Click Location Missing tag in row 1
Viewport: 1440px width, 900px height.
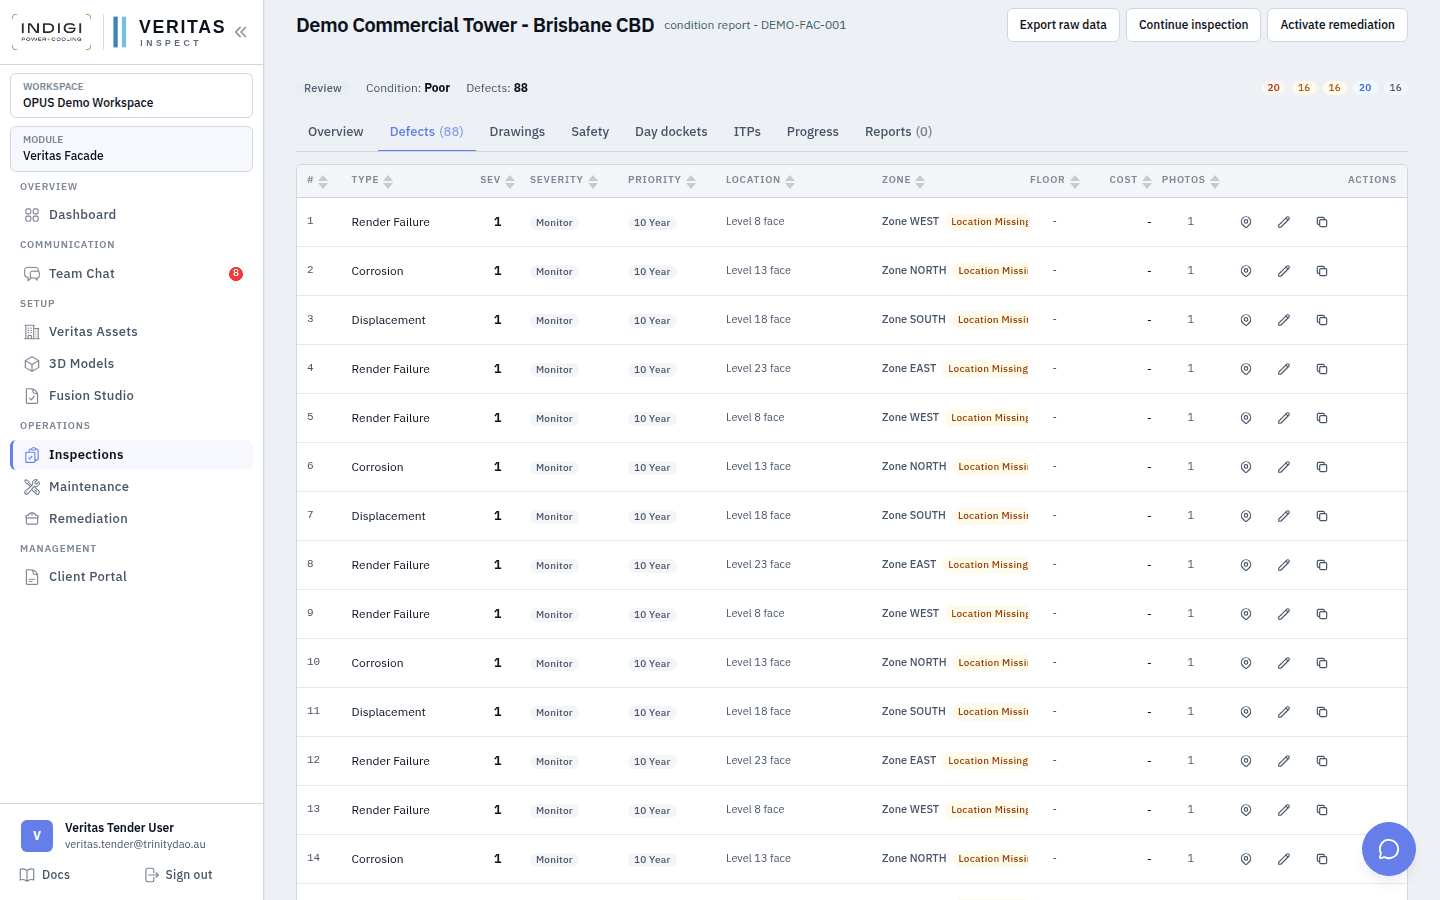(989, 222)
